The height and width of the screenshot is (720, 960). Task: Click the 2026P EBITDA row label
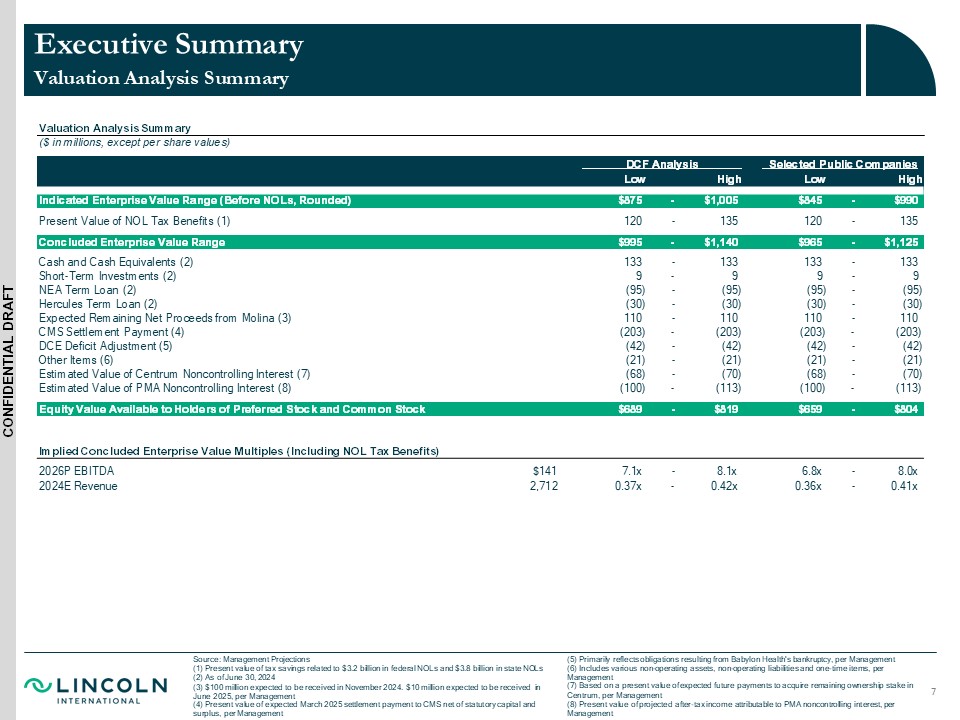tap(76, 471)
